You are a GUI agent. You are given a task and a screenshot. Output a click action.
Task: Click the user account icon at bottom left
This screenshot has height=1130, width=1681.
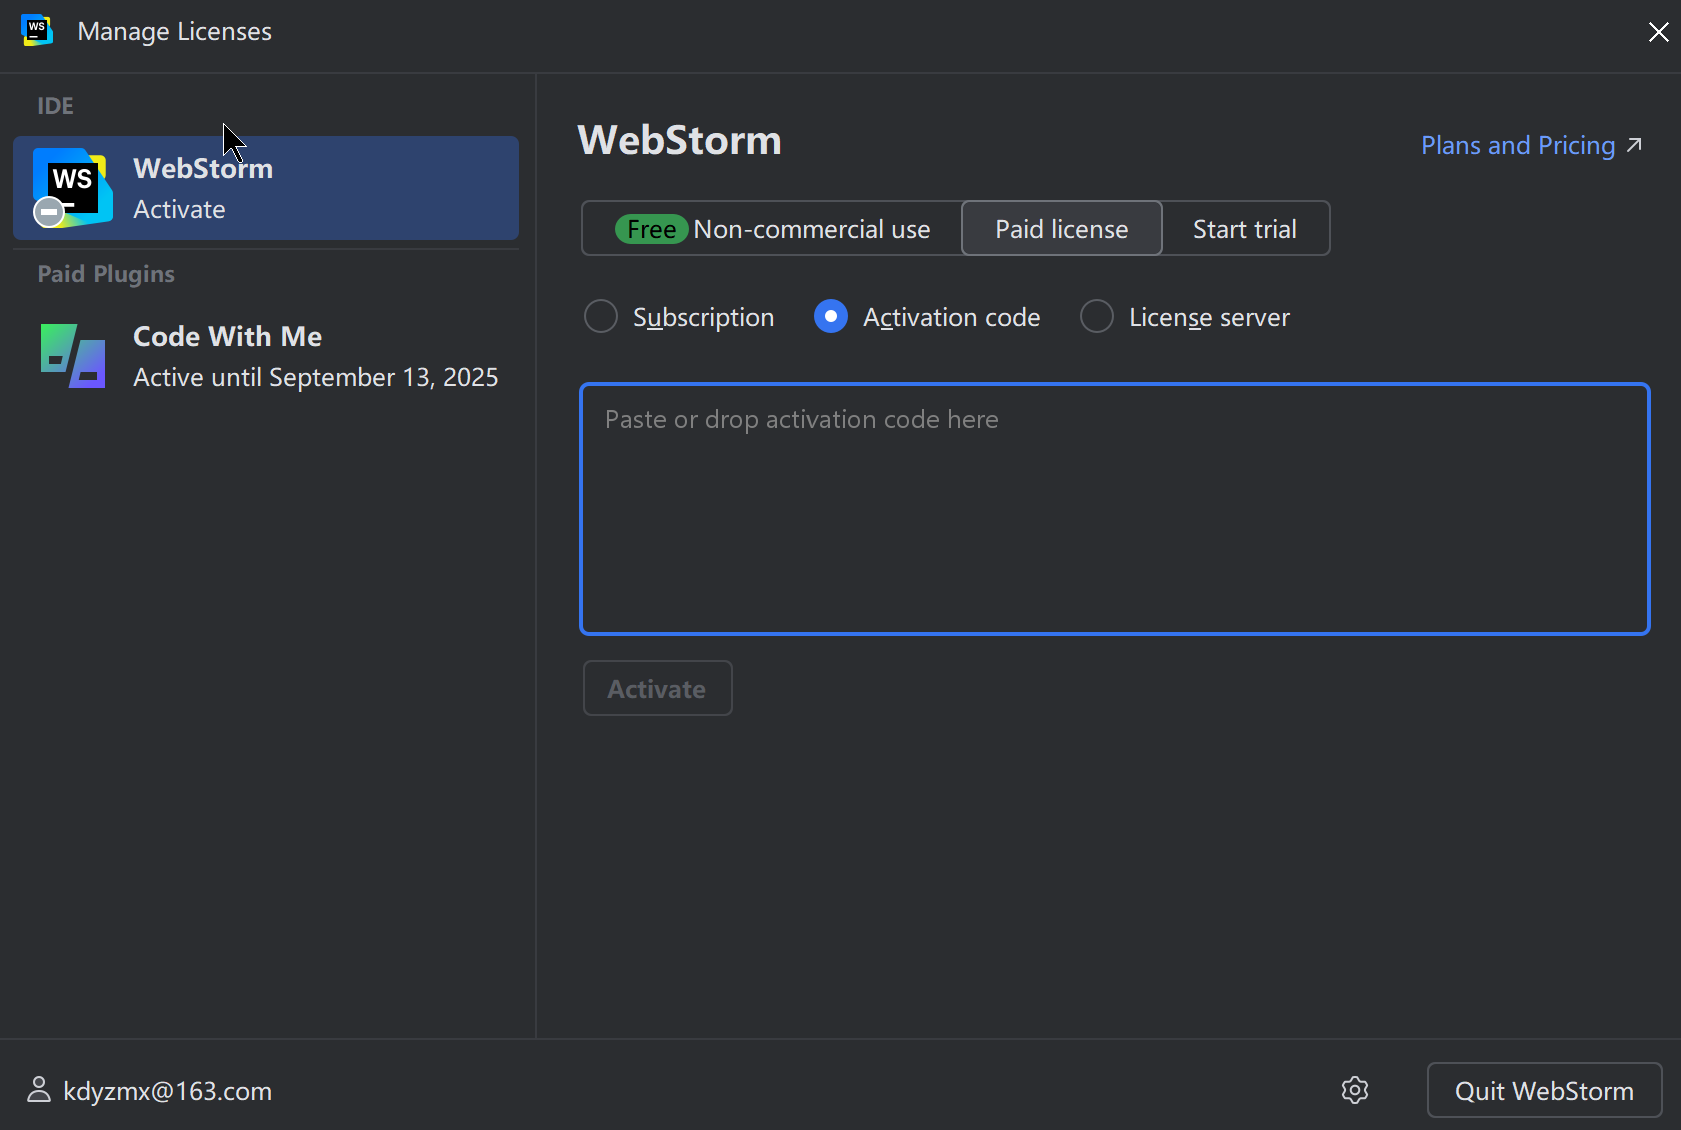39,1090
